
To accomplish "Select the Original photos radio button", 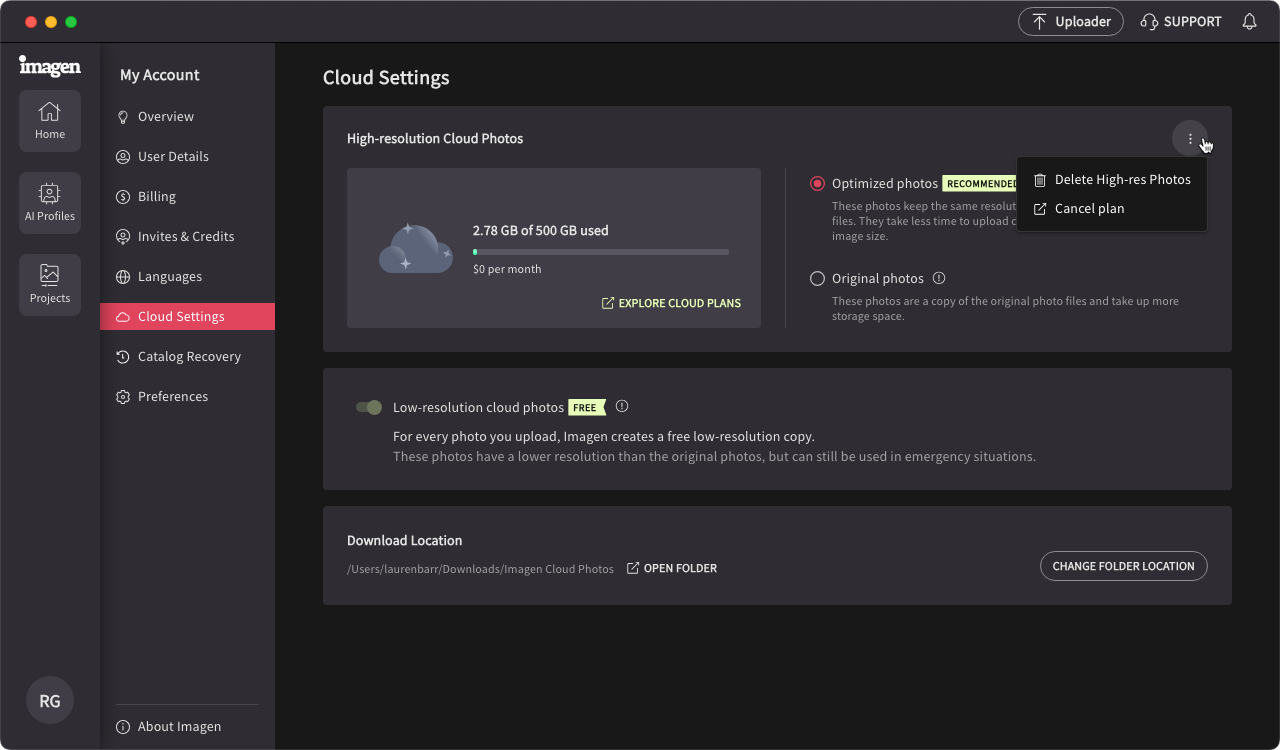I will 817,279.
